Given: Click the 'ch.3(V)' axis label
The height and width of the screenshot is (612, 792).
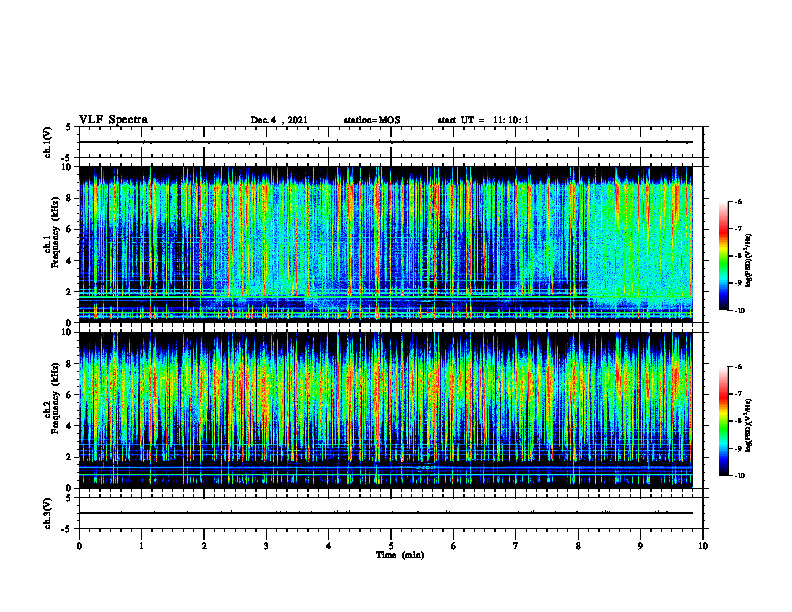Looking at the screenshot, I should click(47, 513).
